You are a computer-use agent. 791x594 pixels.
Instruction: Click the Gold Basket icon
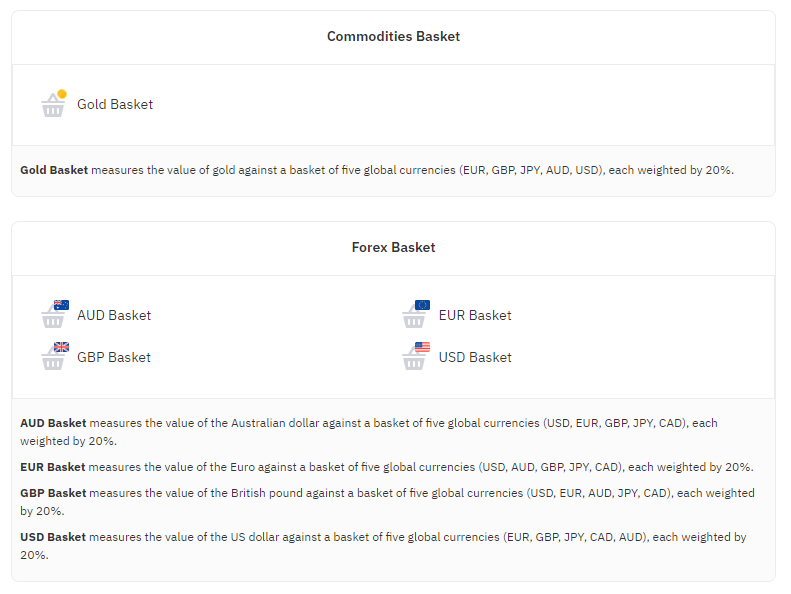coord(53,103)
